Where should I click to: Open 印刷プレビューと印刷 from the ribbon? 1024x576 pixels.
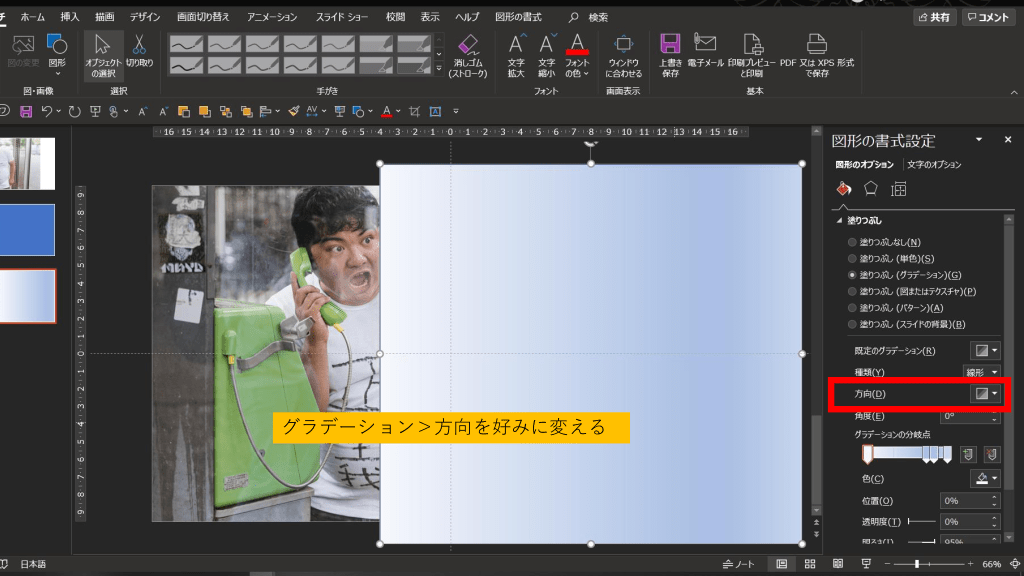pos(753,52)
